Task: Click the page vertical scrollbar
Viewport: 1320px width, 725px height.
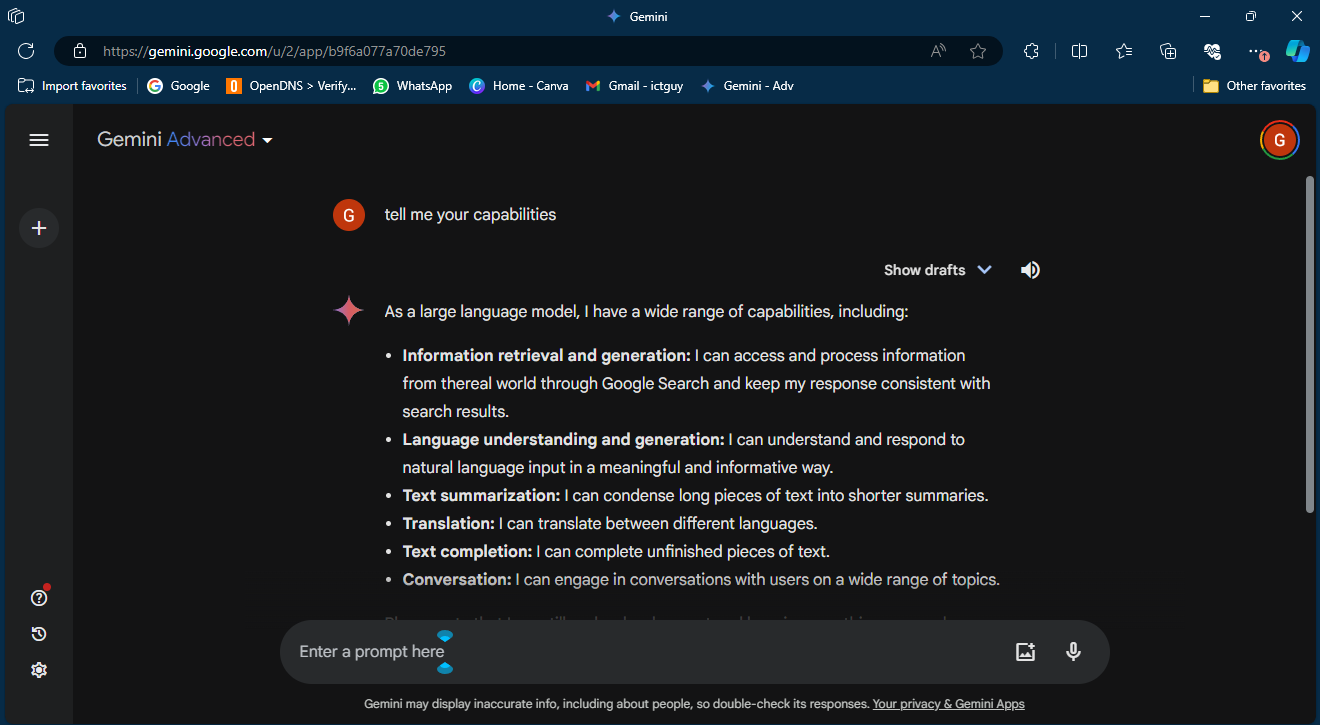Action: (1310, 345)
